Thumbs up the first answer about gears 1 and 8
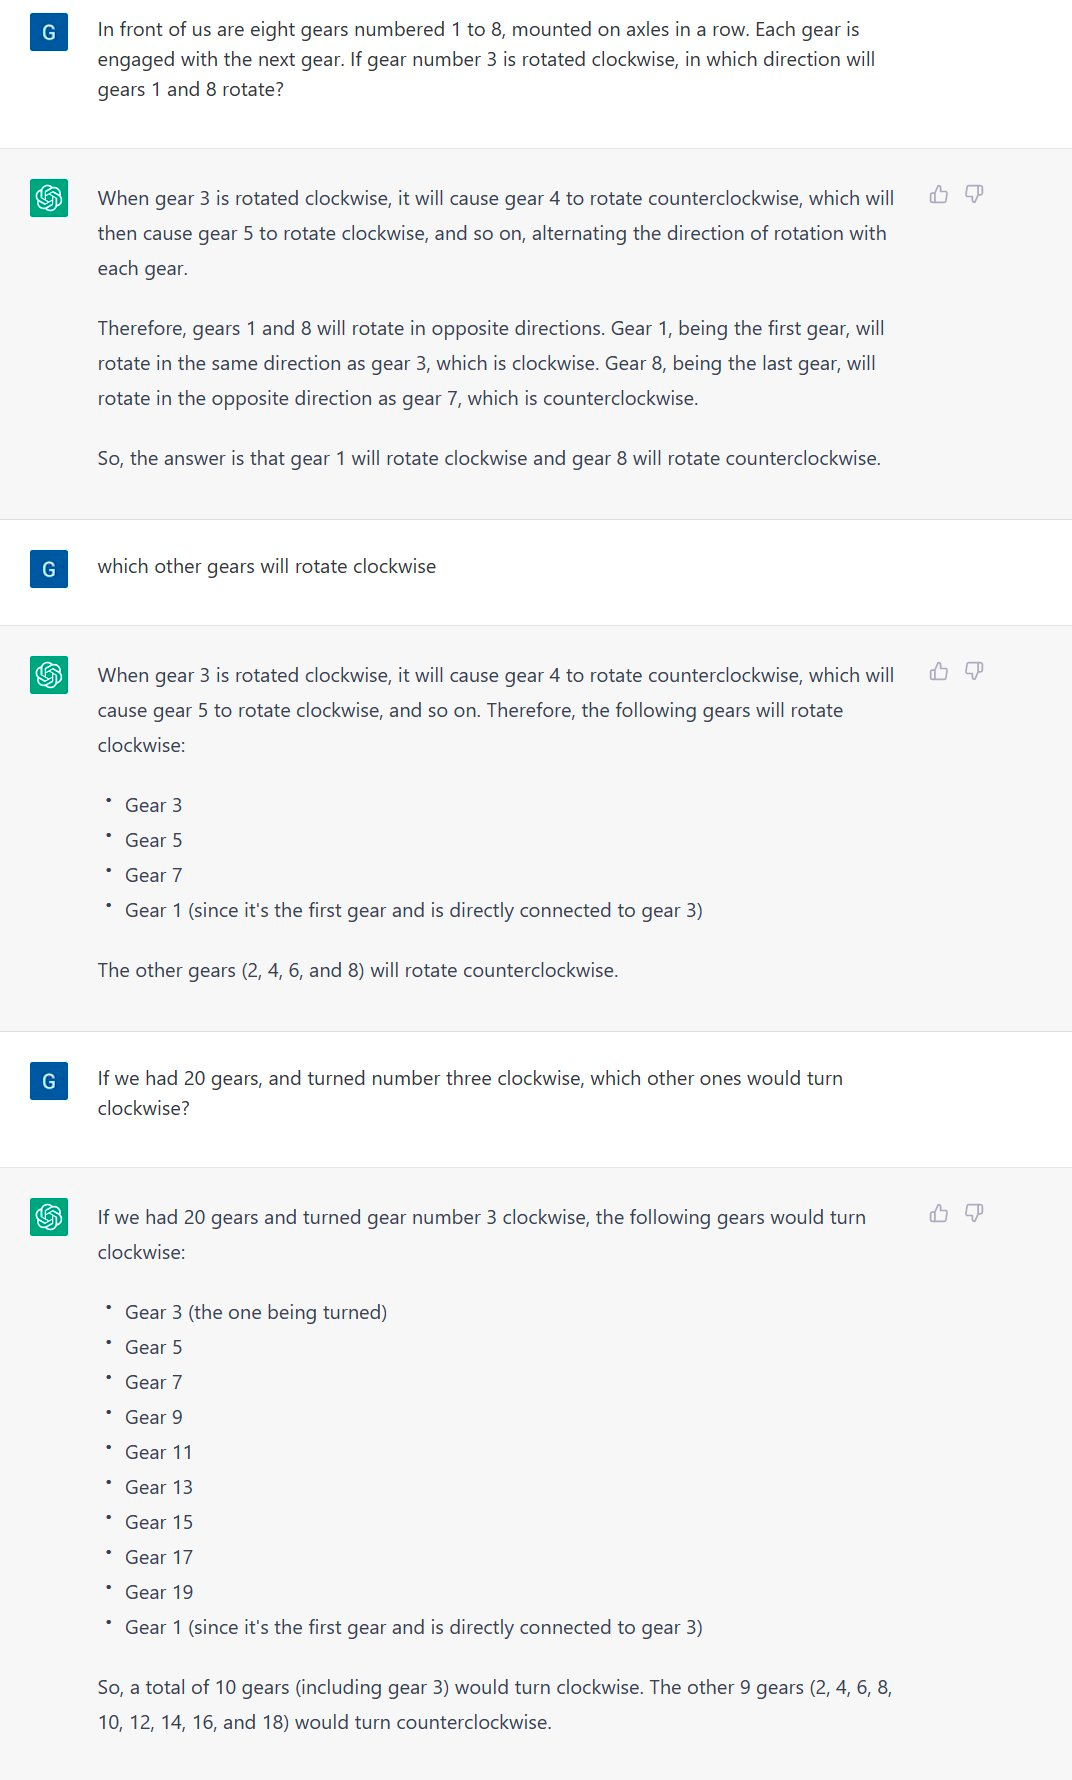 pyautogui.click(x=938, y=194)
